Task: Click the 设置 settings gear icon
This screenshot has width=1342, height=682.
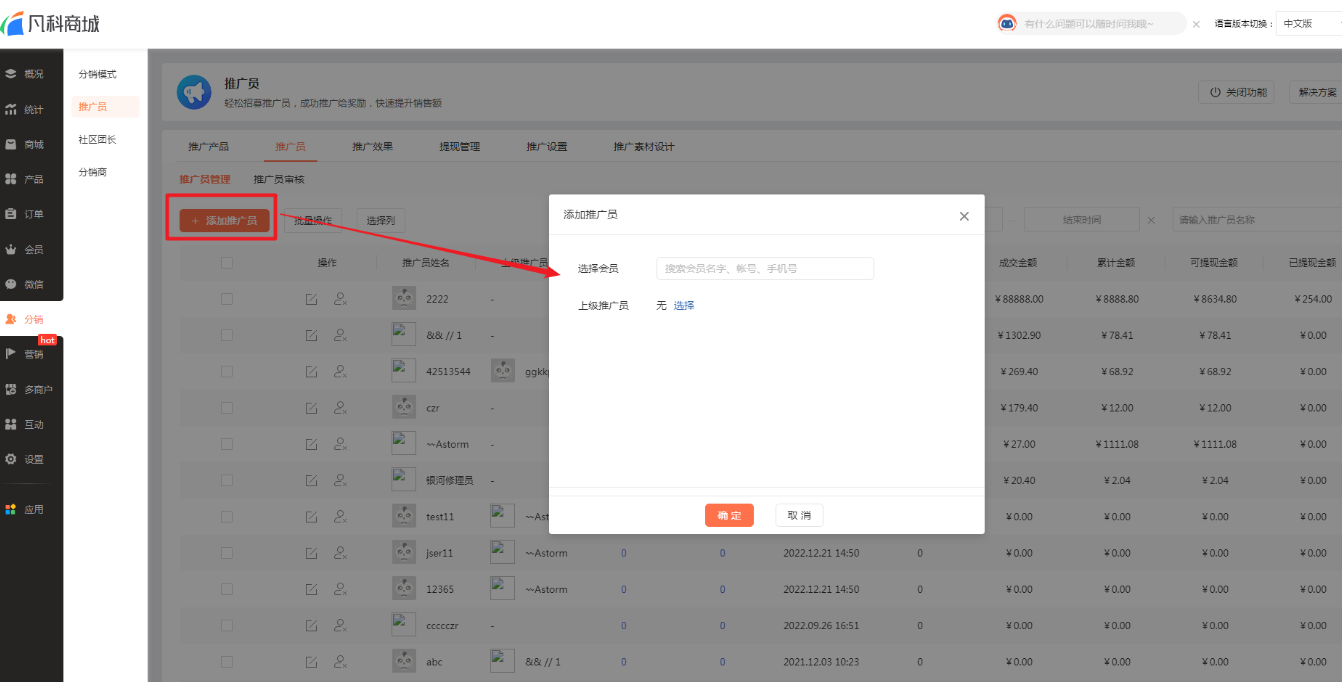Action: click(11, 459)
